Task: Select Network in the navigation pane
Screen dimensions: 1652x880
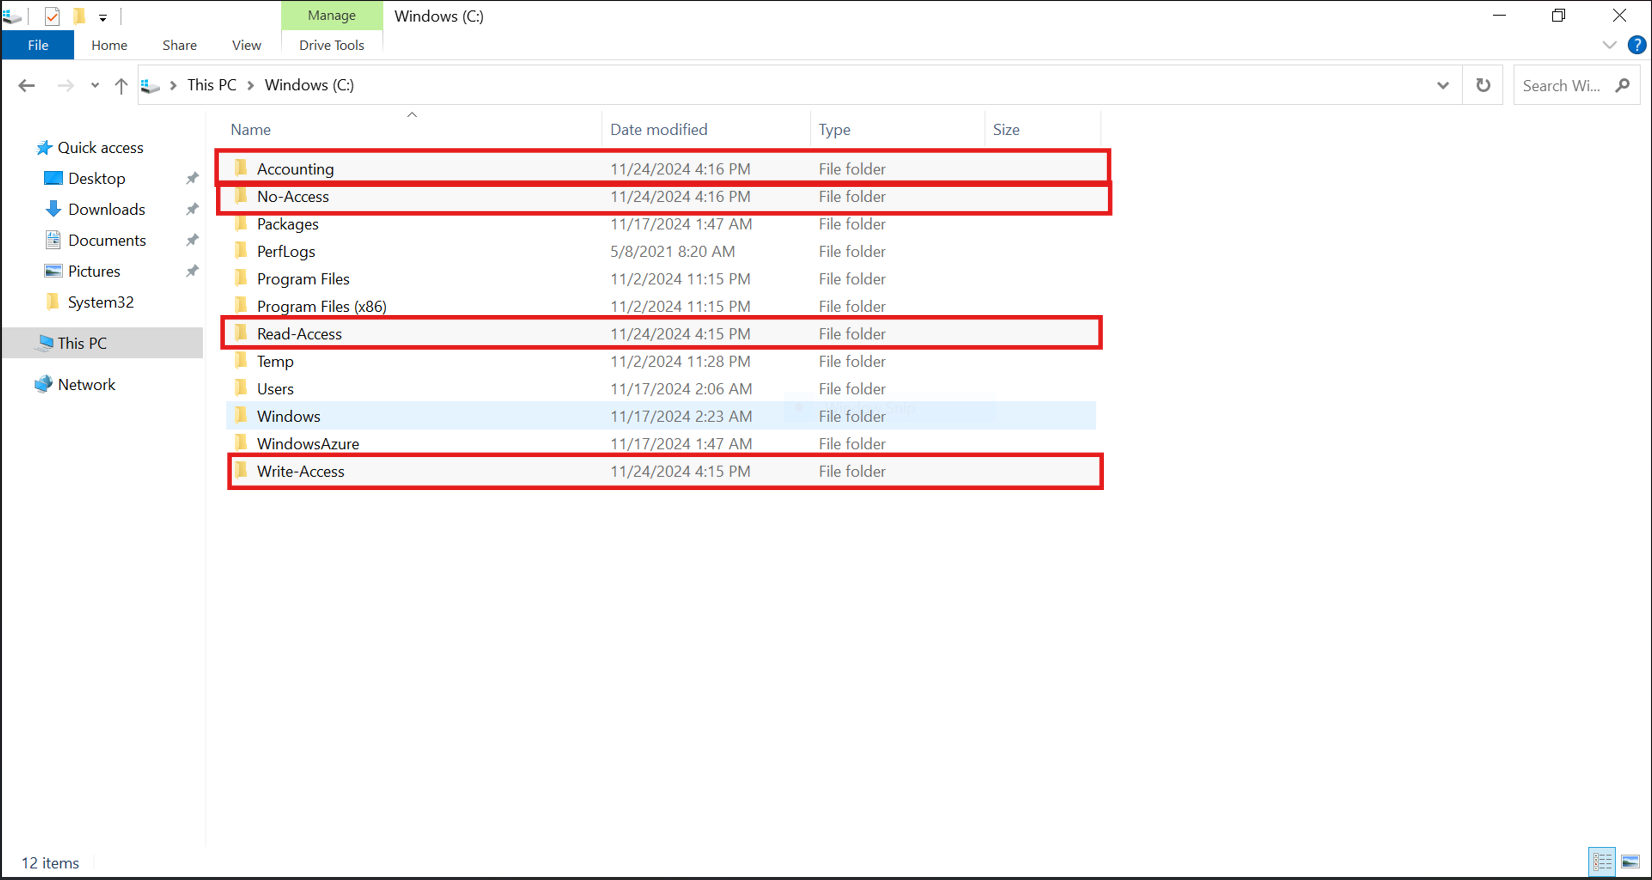Action: point(86,384)
